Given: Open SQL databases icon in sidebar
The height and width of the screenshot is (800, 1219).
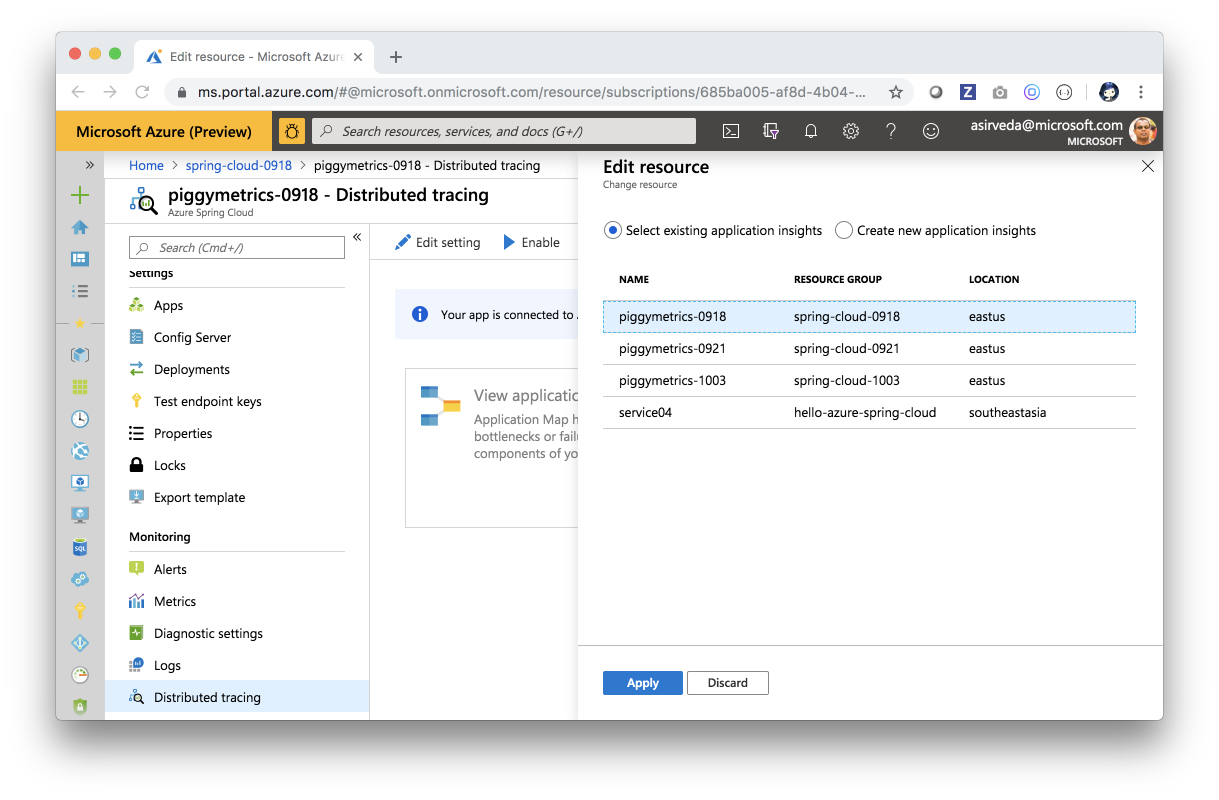Looking at the screenshot, I should click(x=80, y=547).
